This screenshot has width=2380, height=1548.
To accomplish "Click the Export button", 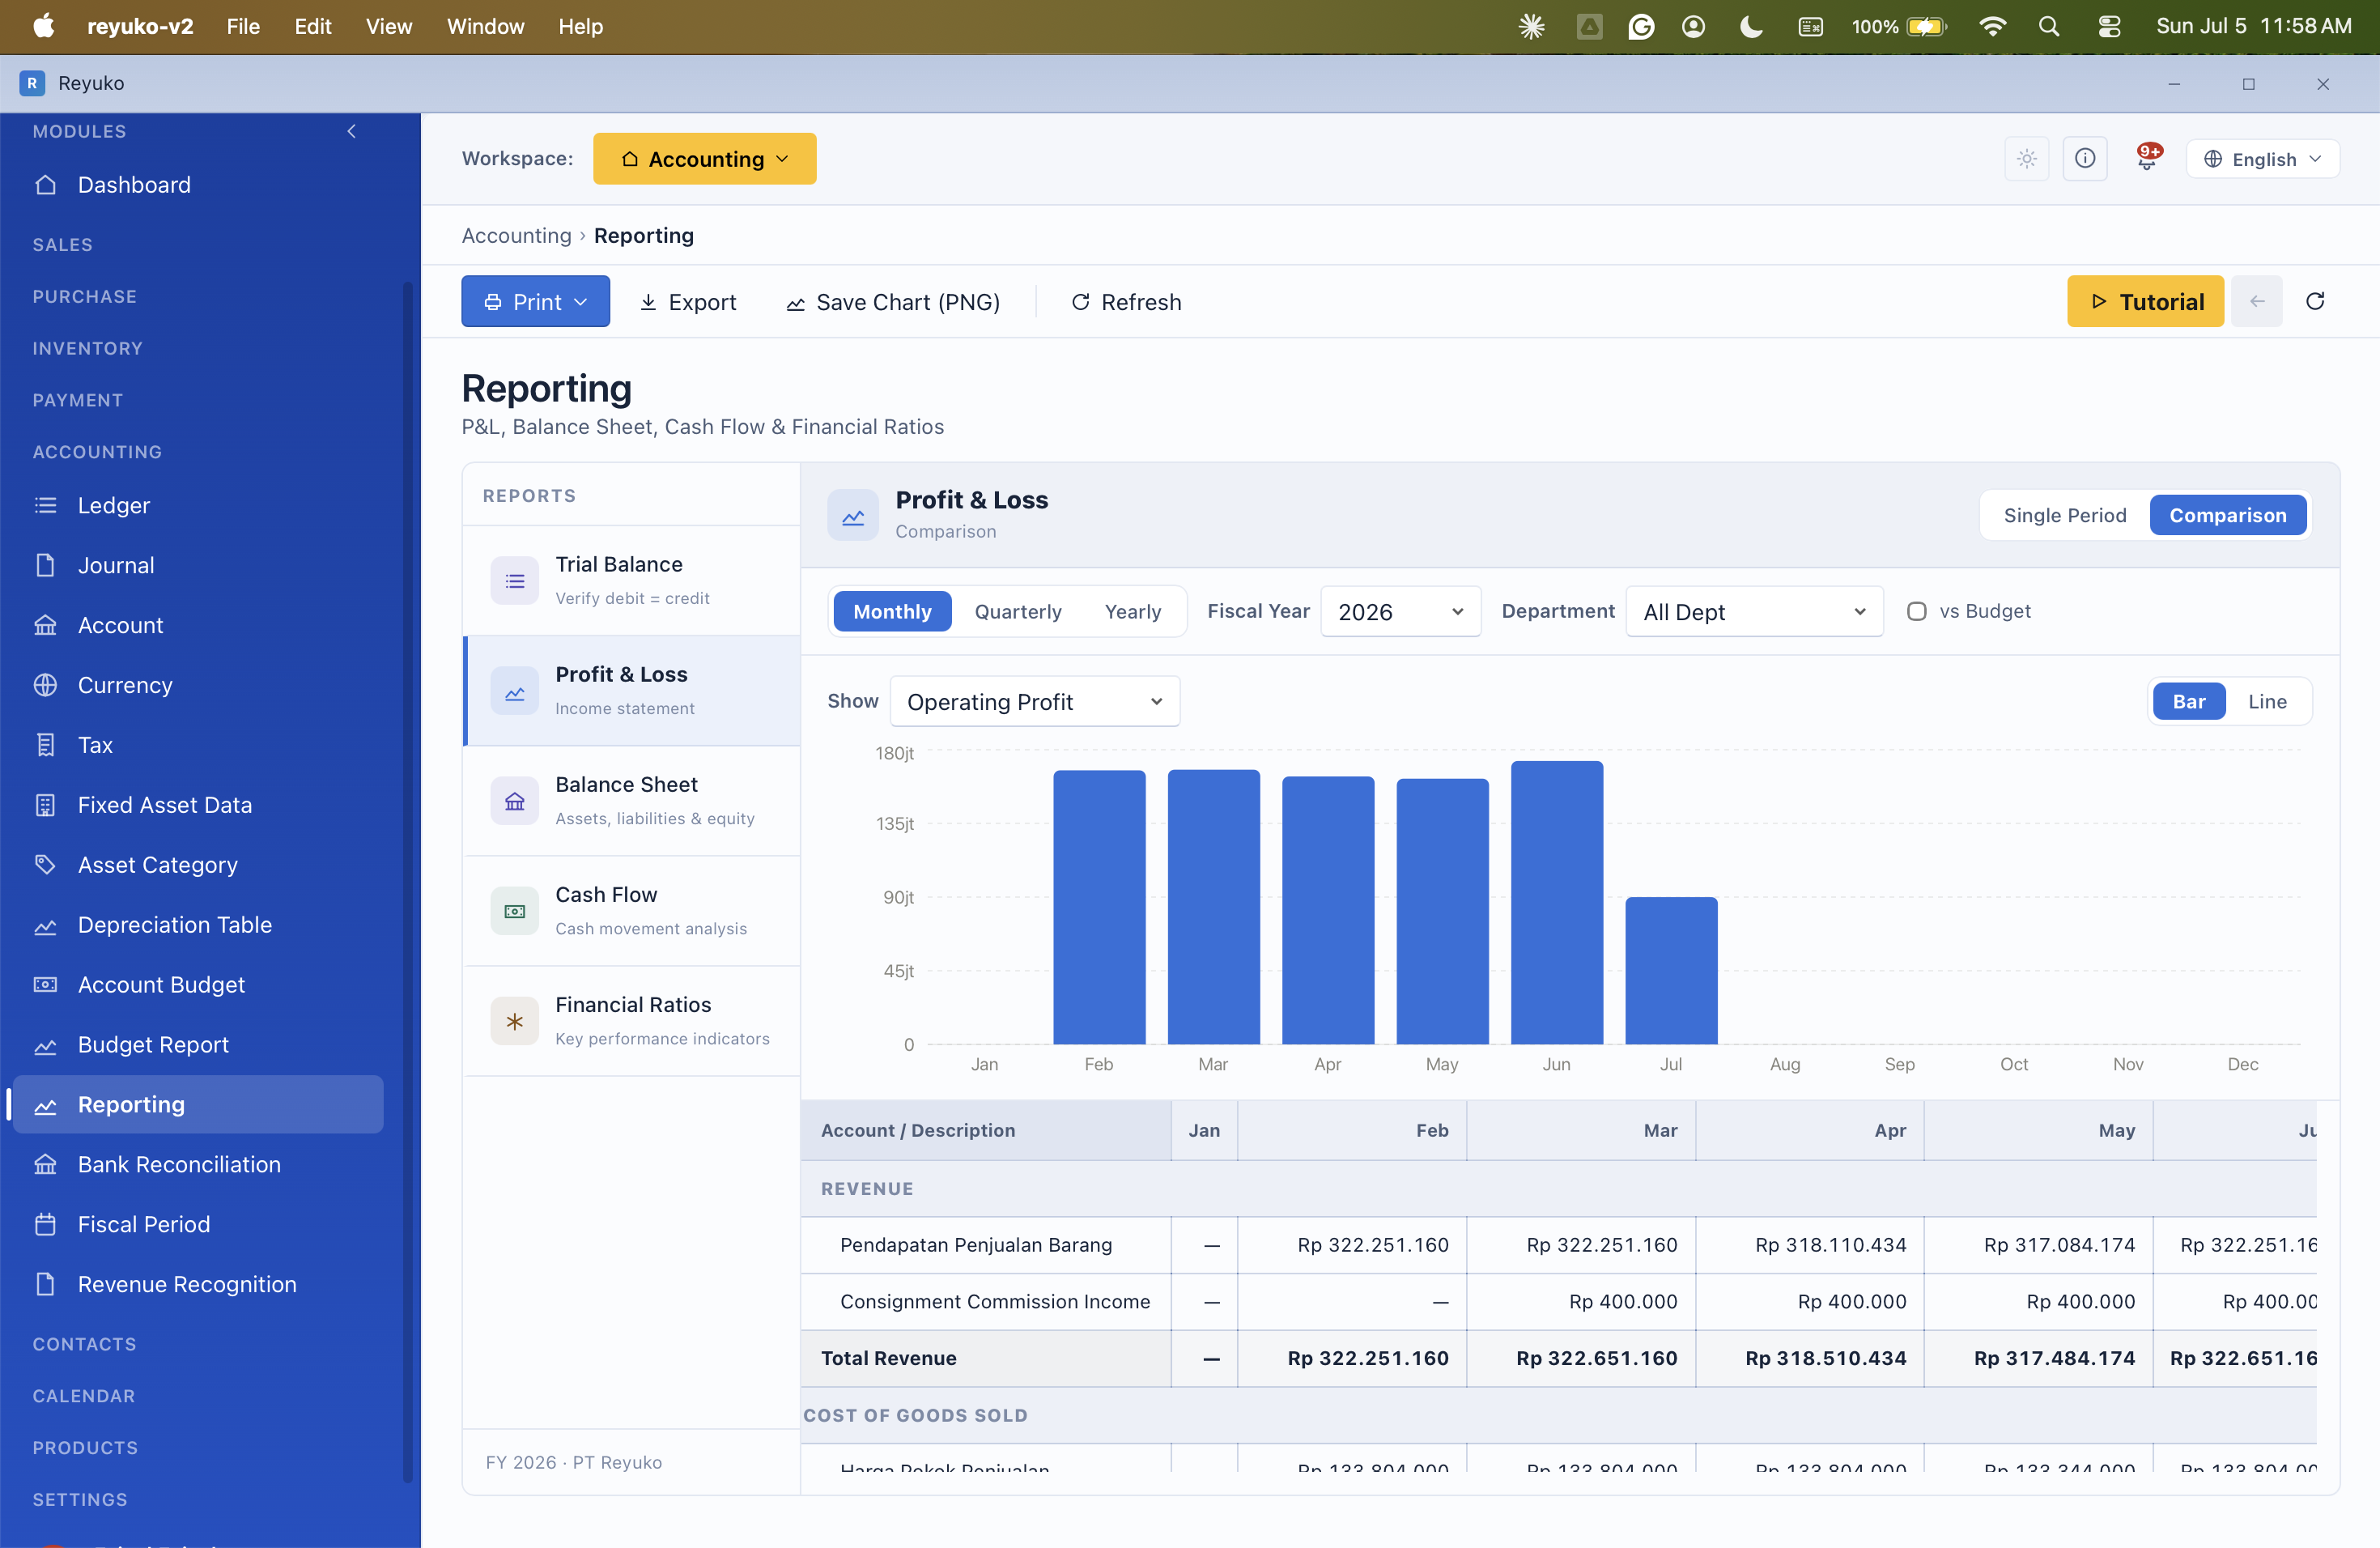I will tap(688, 301).
